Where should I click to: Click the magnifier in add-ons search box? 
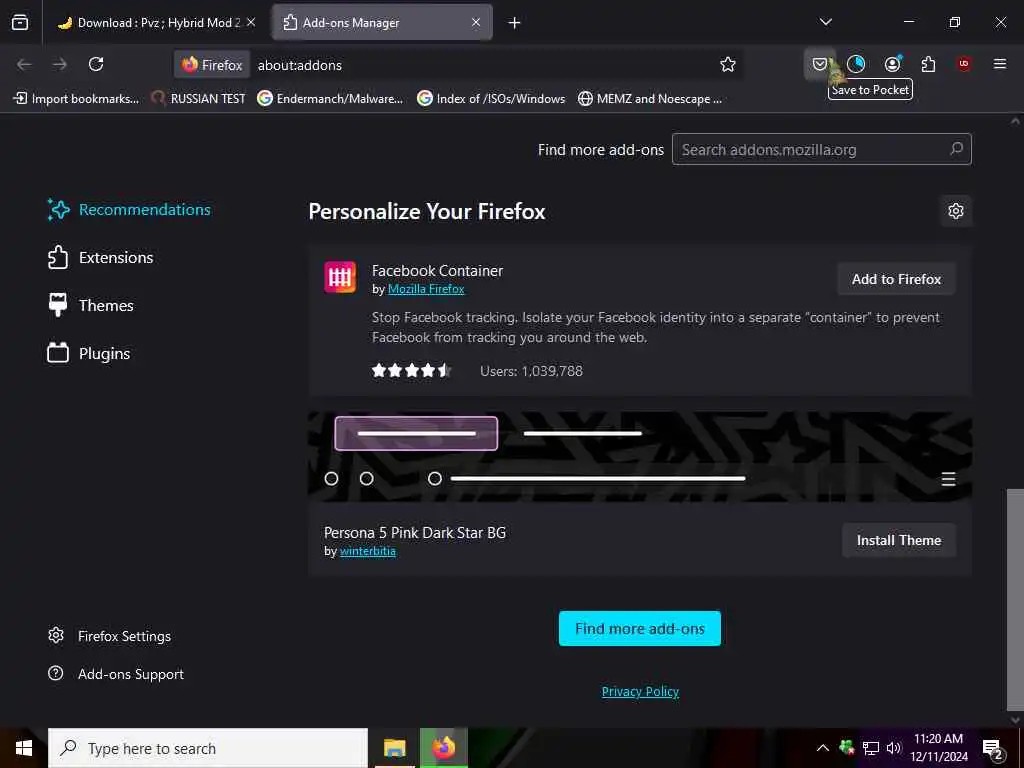956,149
